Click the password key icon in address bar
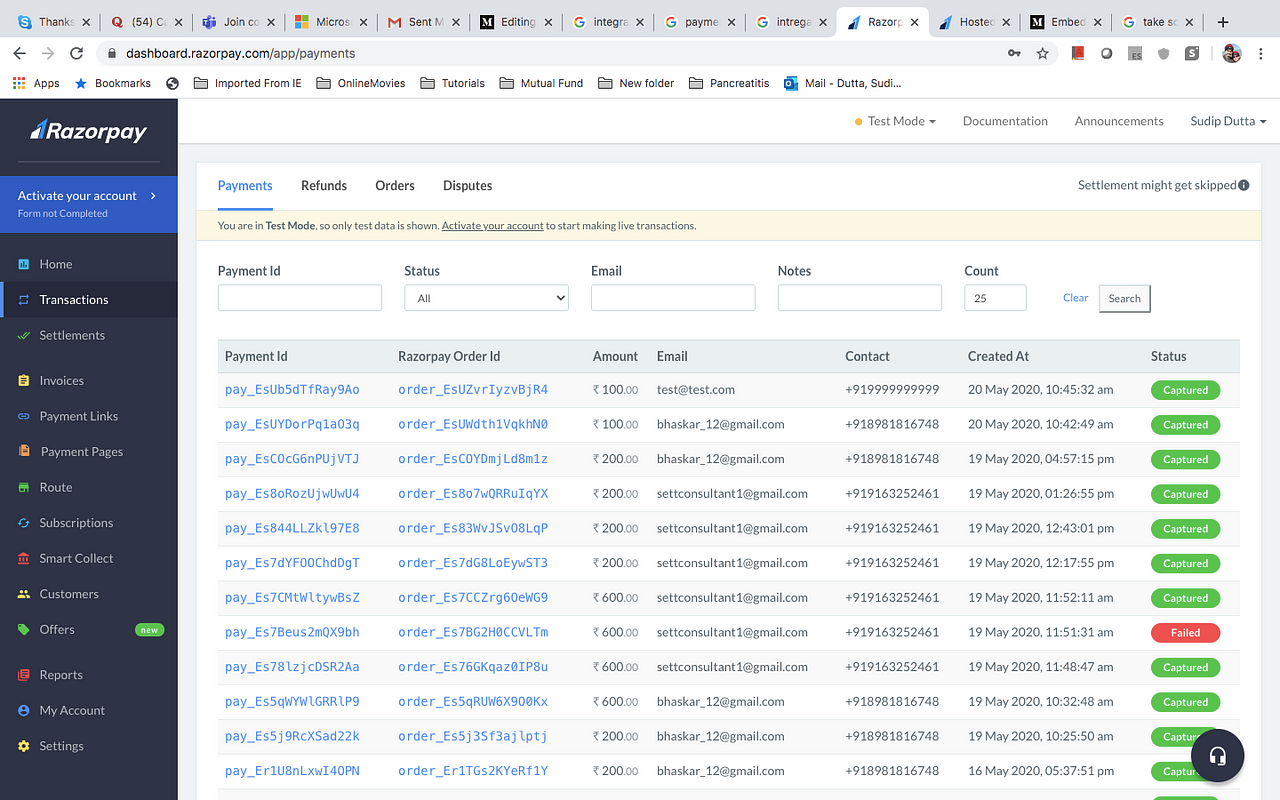 tap(1014, 53)
